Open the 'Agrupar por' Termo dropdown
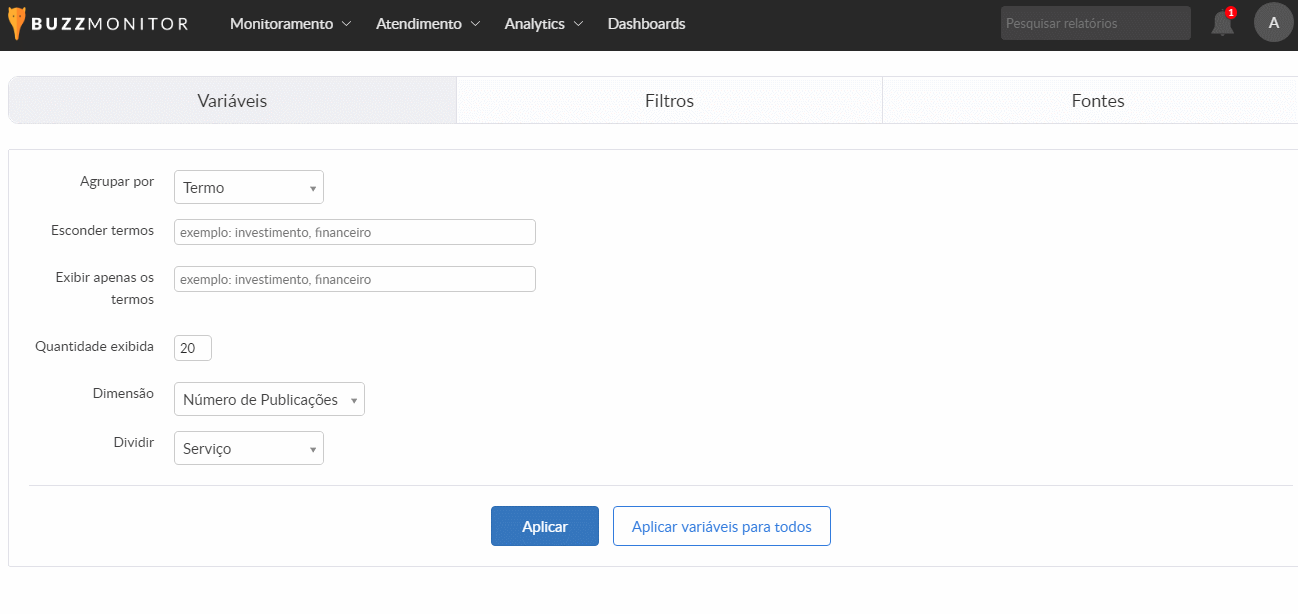 249,188
